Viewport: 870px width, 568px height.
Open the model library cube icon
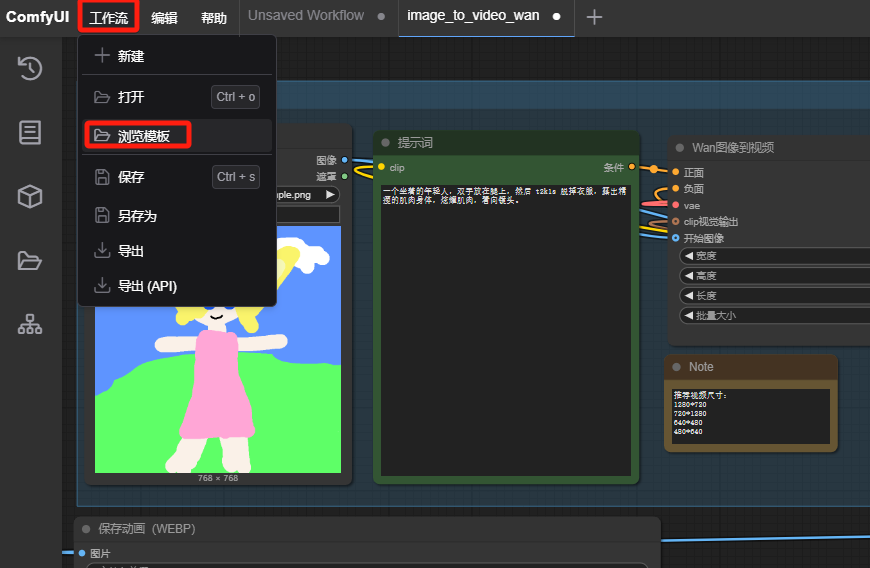(30, 196)
